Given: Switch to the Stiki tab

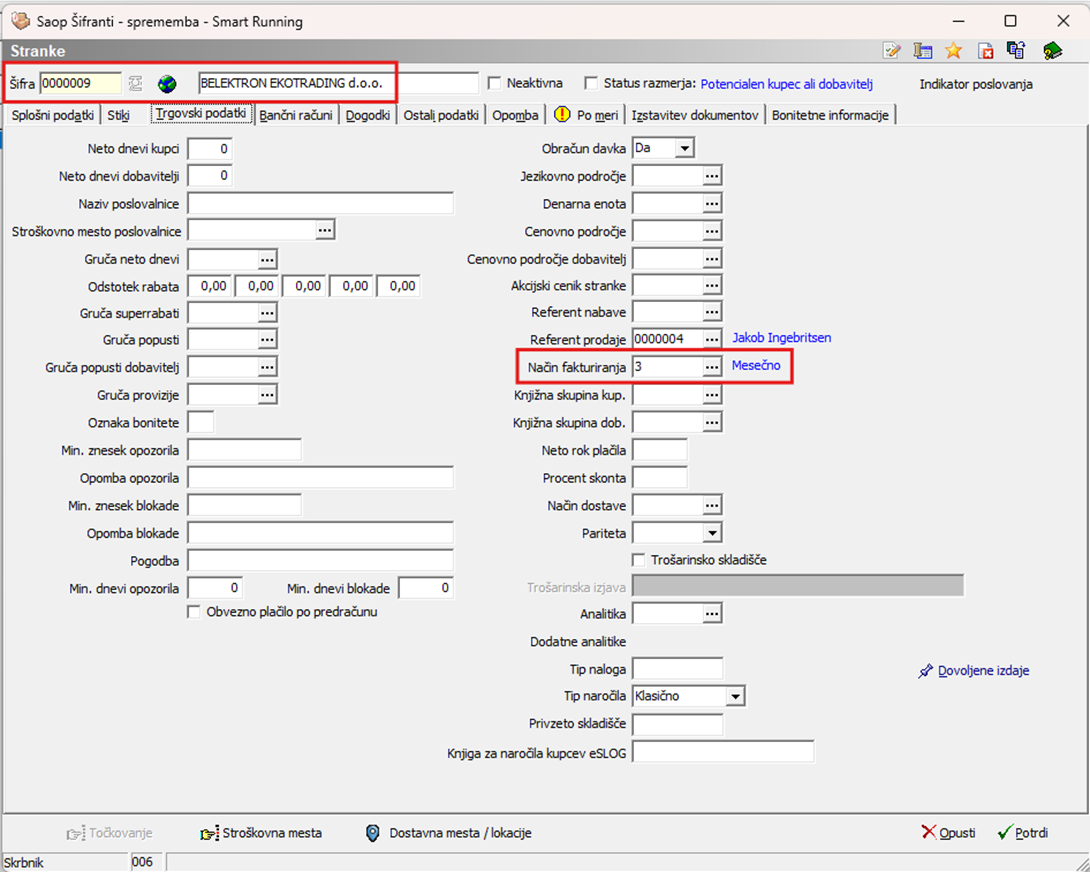Looking at the screenshot, I should [119, 115].
